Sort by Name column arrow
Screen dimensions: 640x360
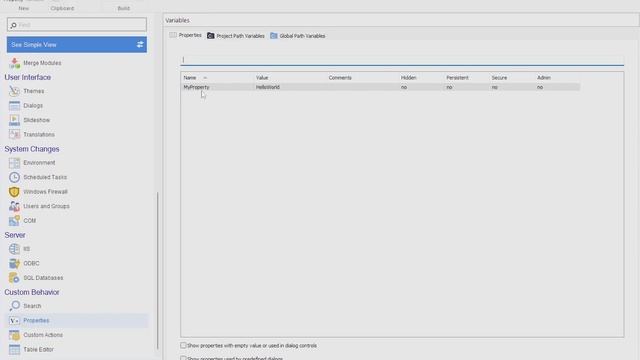[205, 78]
